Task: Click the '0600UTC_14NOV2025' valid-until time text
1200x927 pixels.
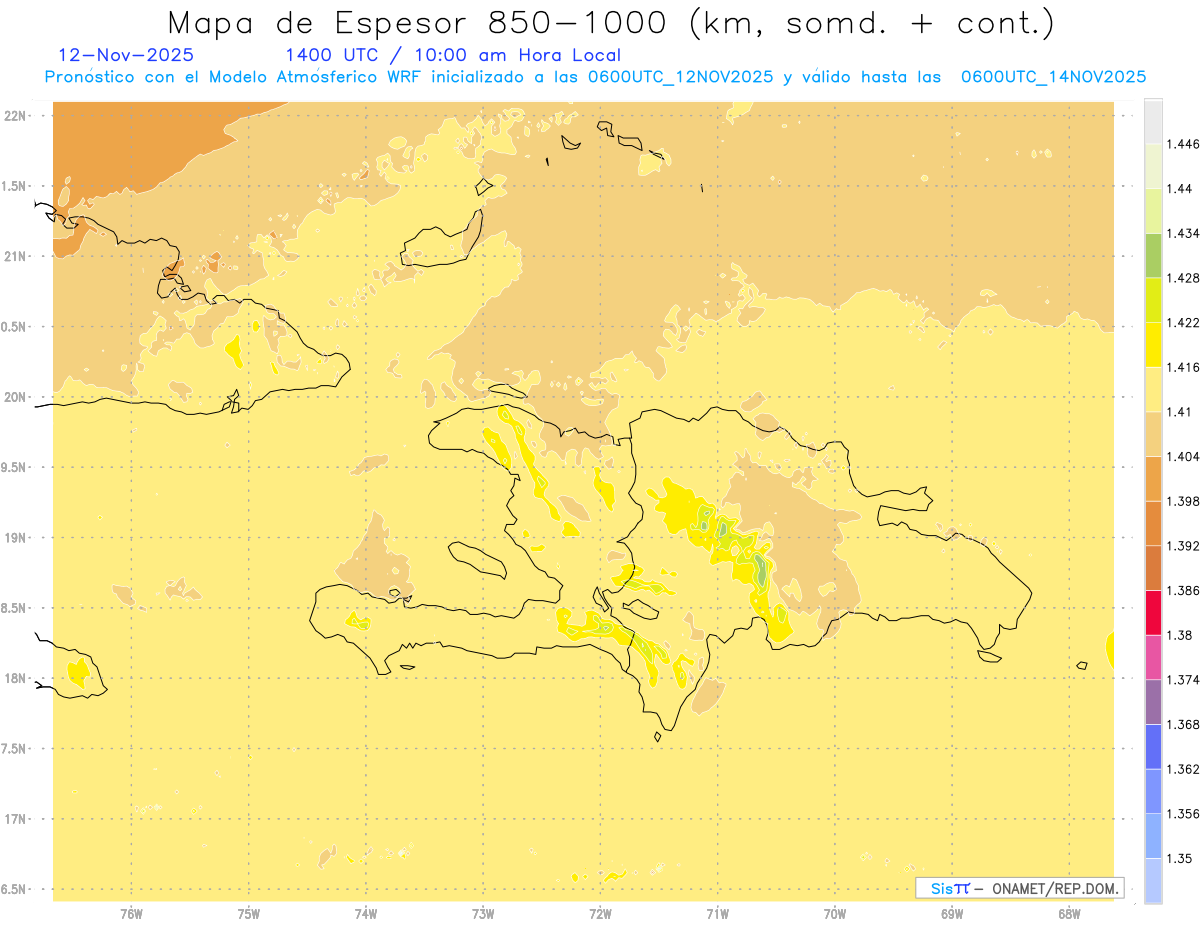Action: pyautogui.click(x=1053, y=77)
